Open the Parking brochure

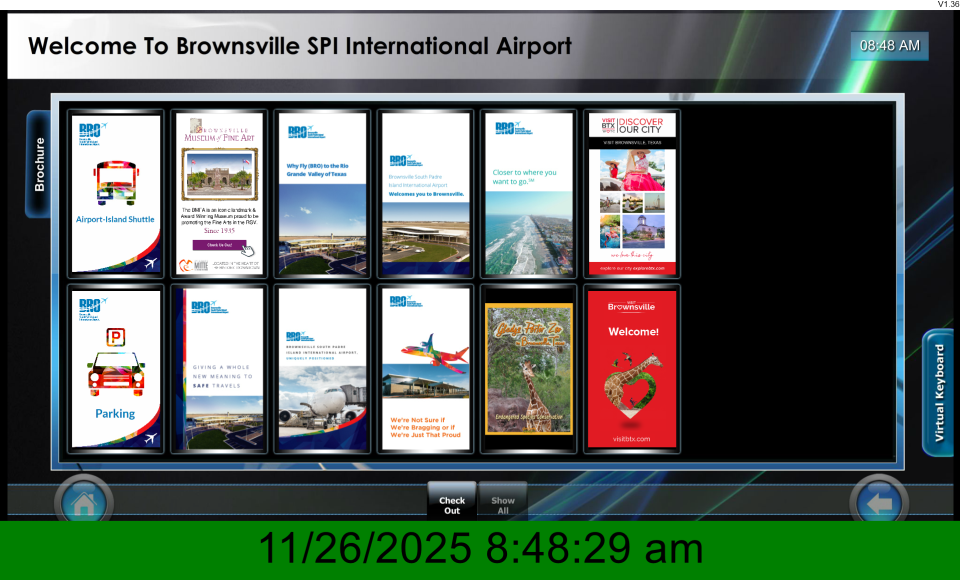116,369
